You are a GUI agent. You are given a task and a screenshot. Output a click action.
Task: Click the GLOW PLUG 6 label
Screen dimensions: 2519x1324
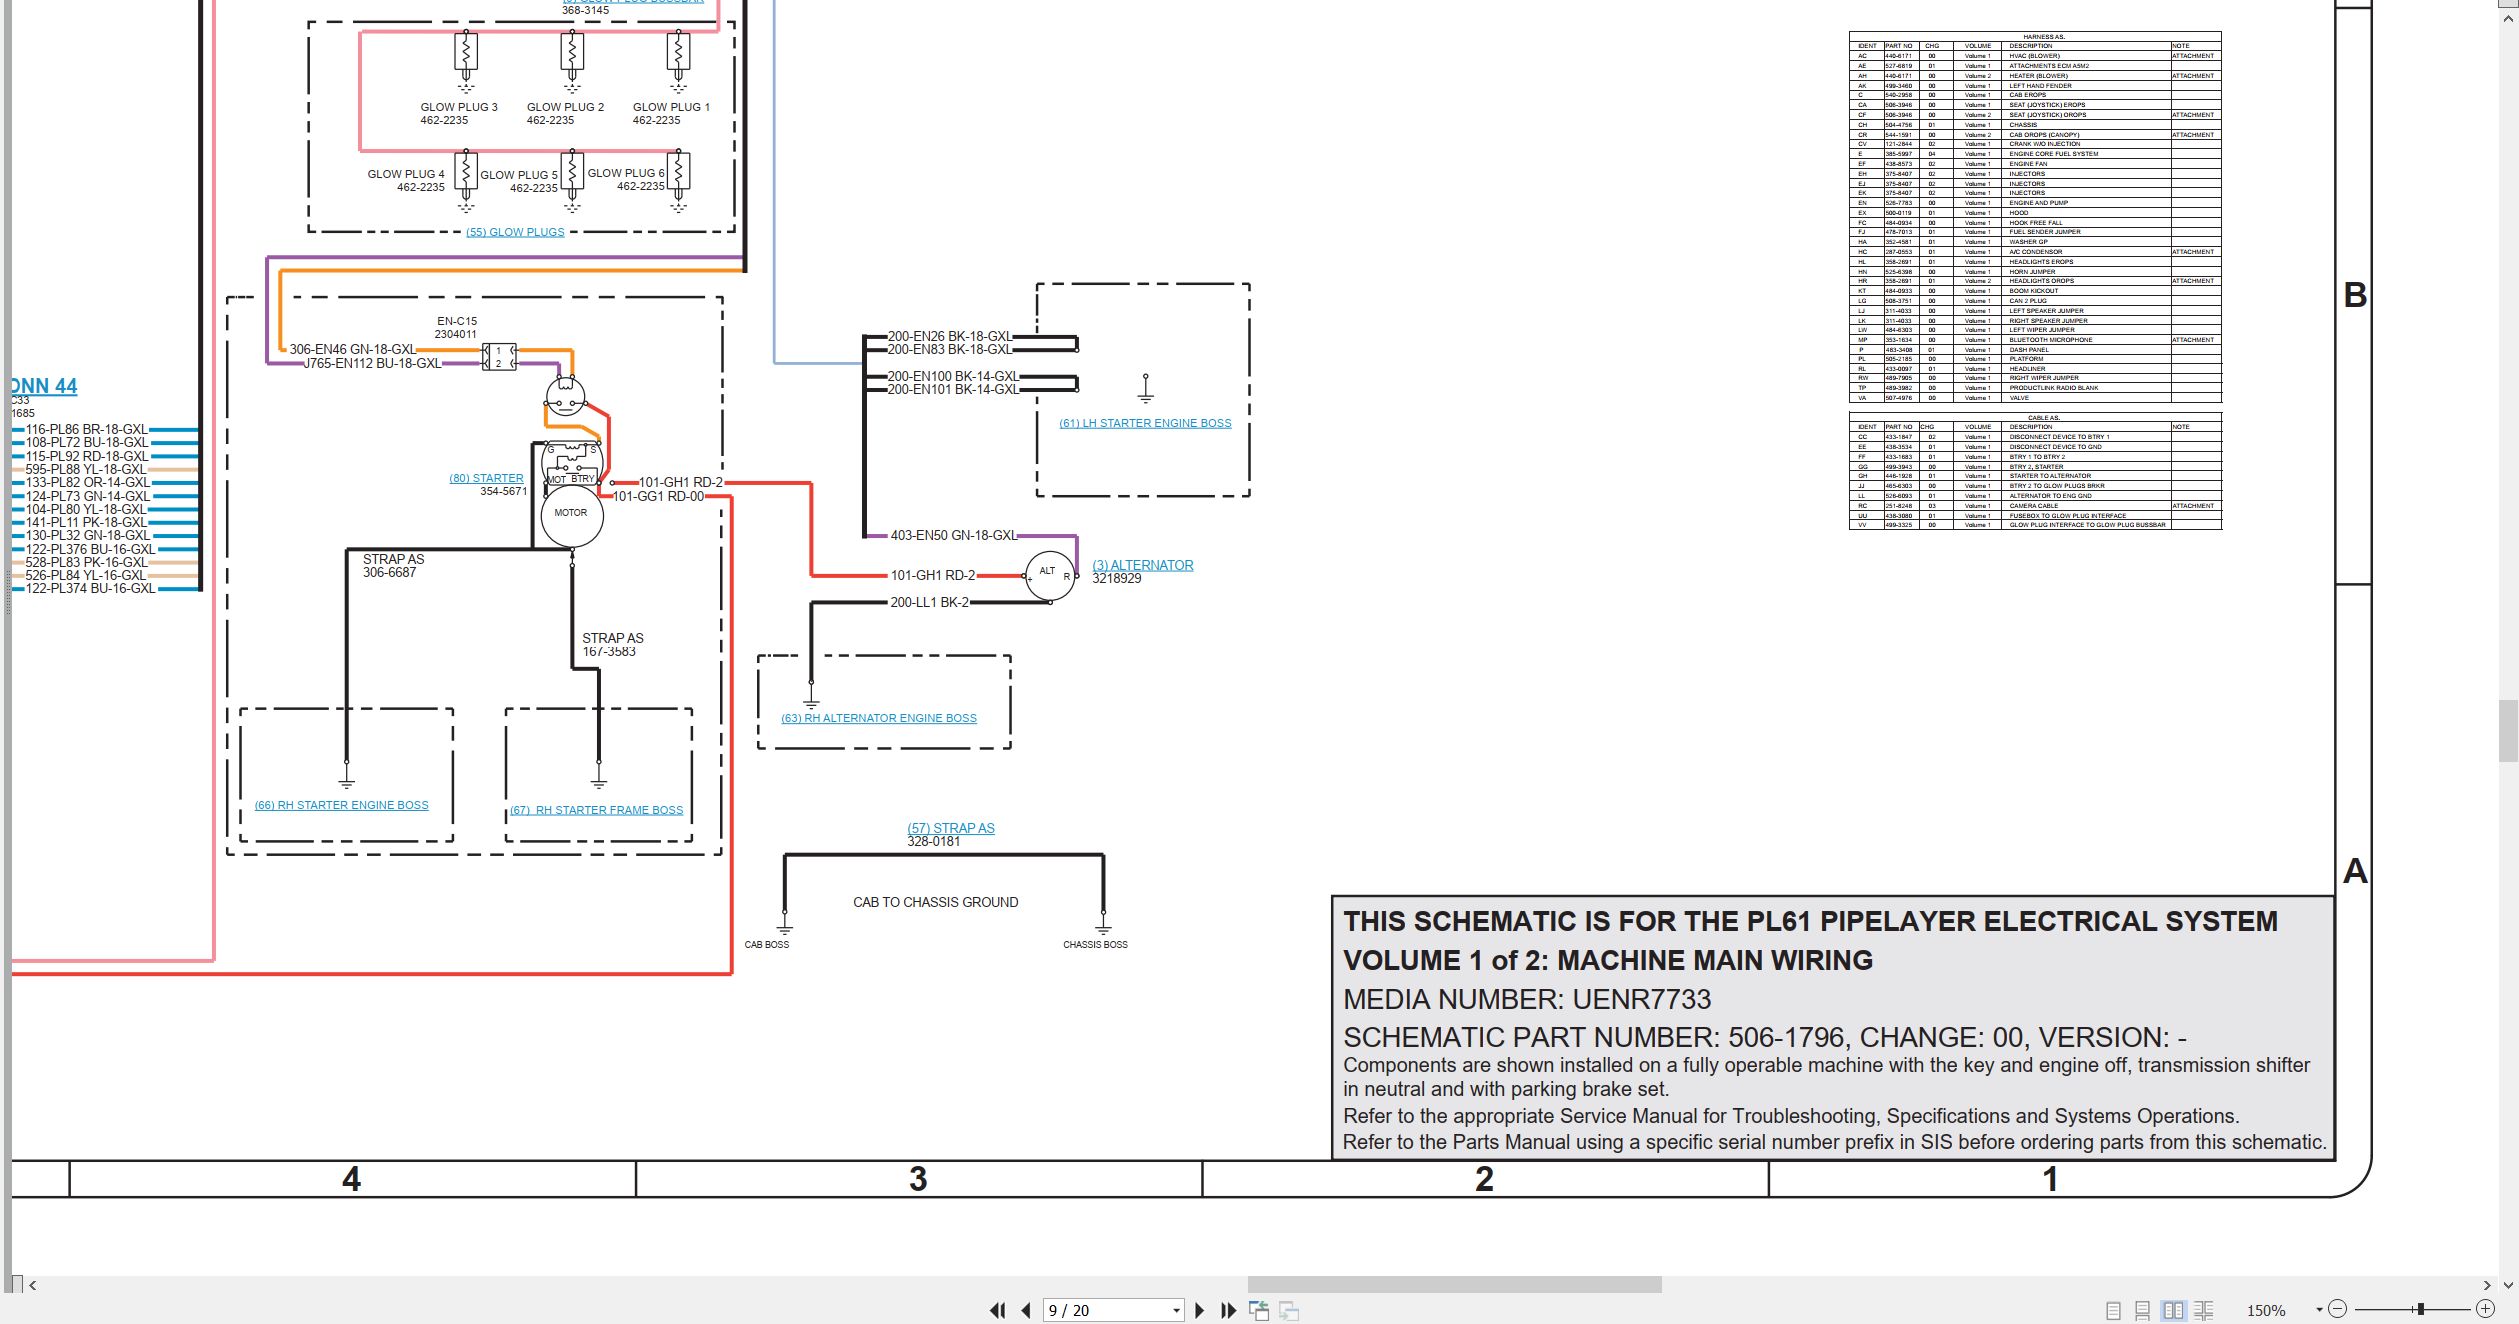[626, 173]
